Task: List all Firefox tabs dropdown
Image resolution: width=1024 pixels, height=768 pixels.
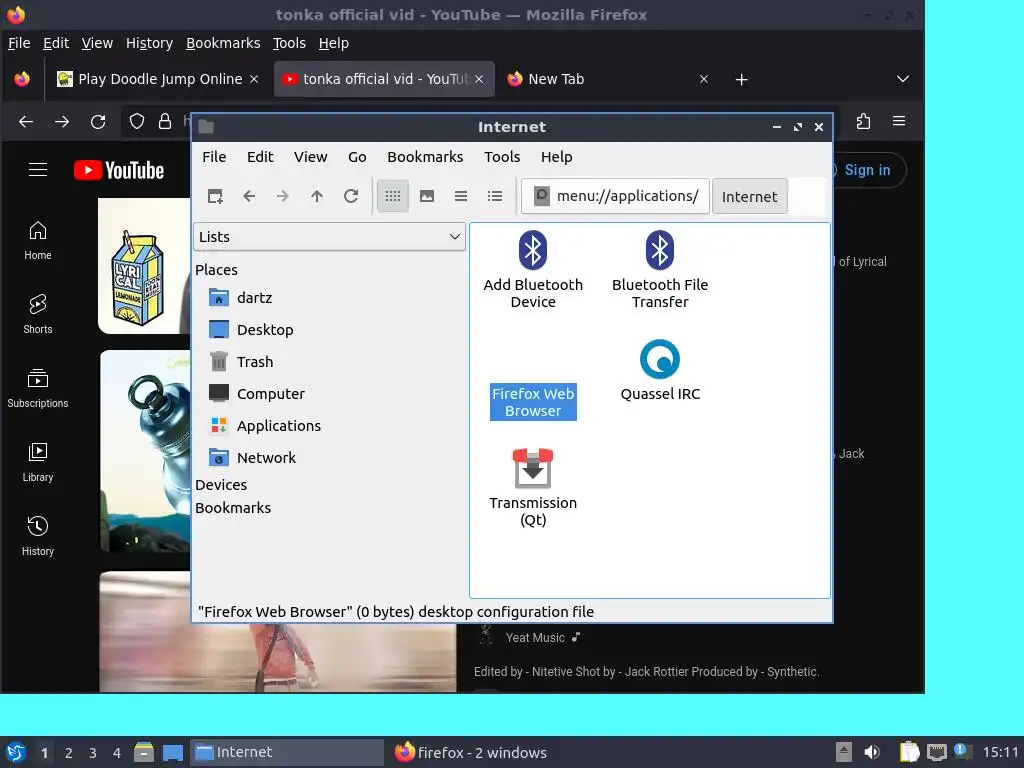Action: 903,79
